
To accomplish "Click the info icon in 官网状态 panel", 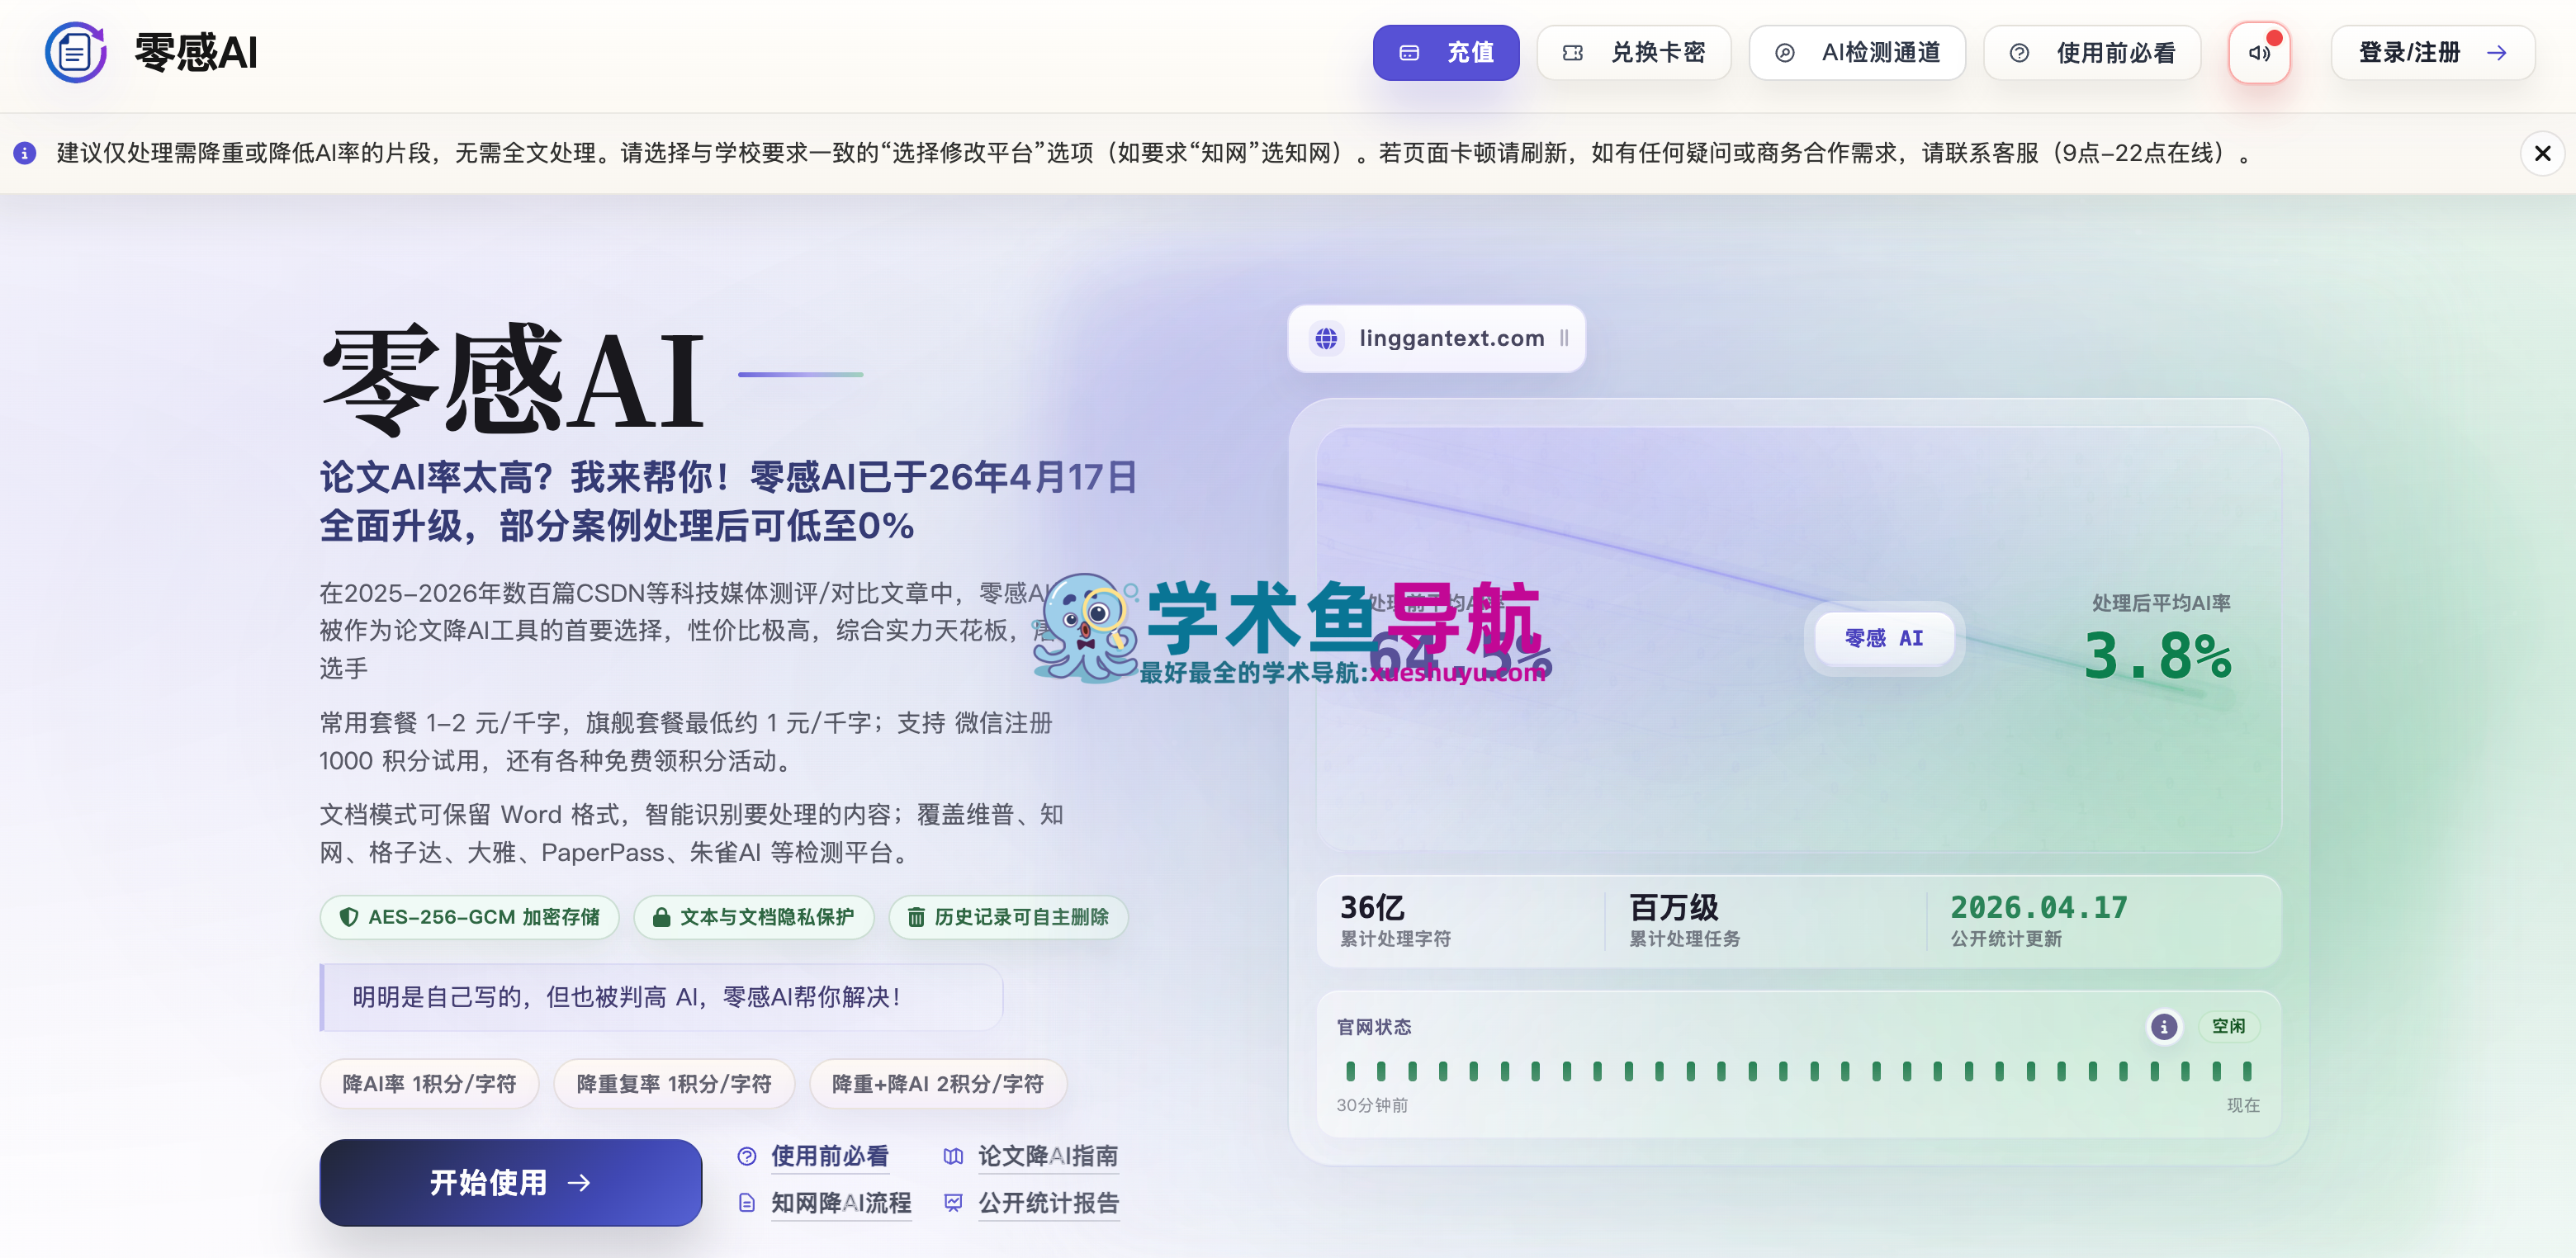I will click(x=2163, y=1027).
